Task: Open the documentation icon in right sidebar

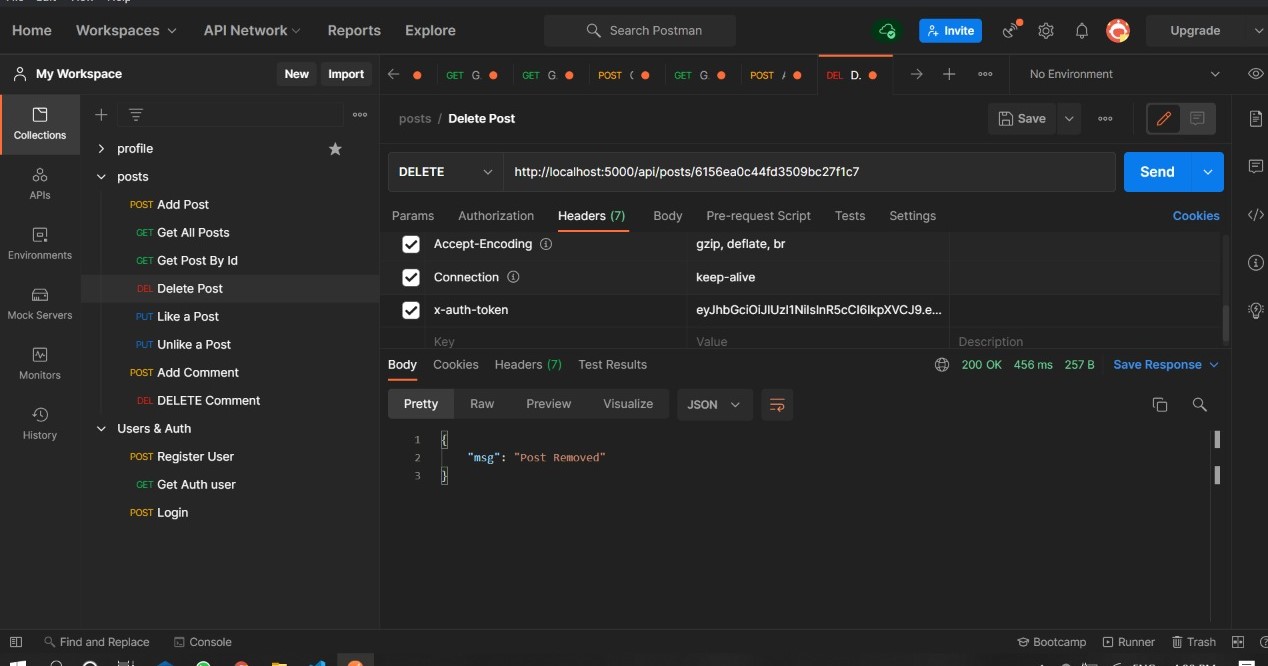Action: (x=1256, y=118)
